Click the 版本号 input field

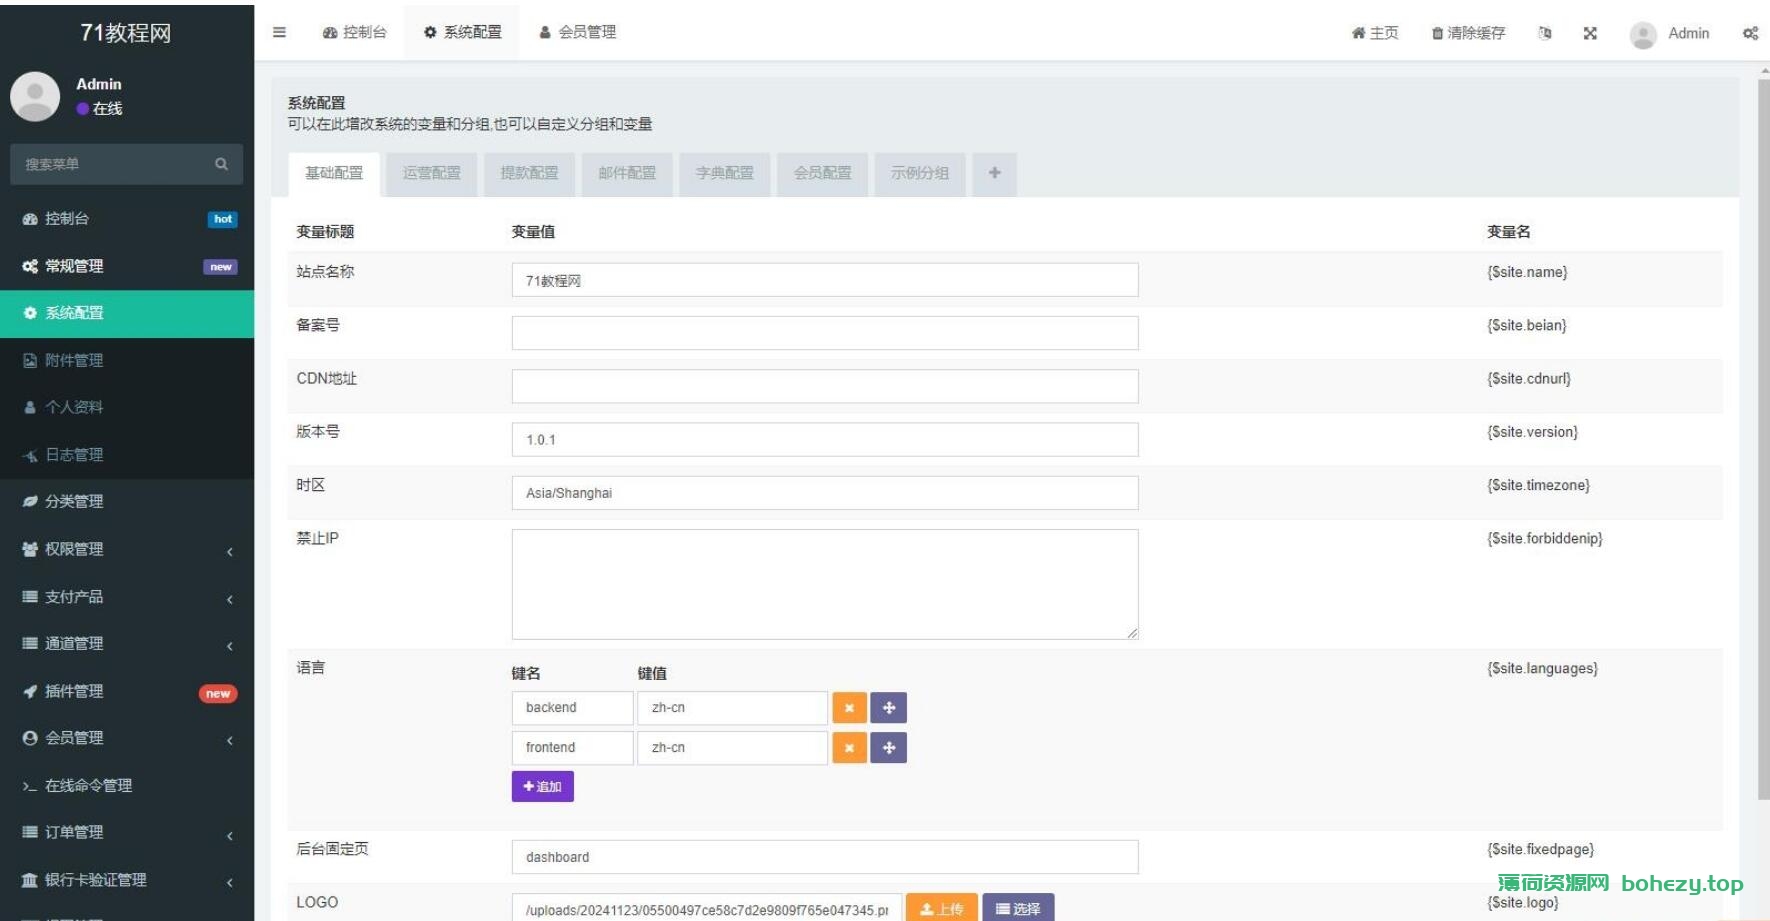825,439
